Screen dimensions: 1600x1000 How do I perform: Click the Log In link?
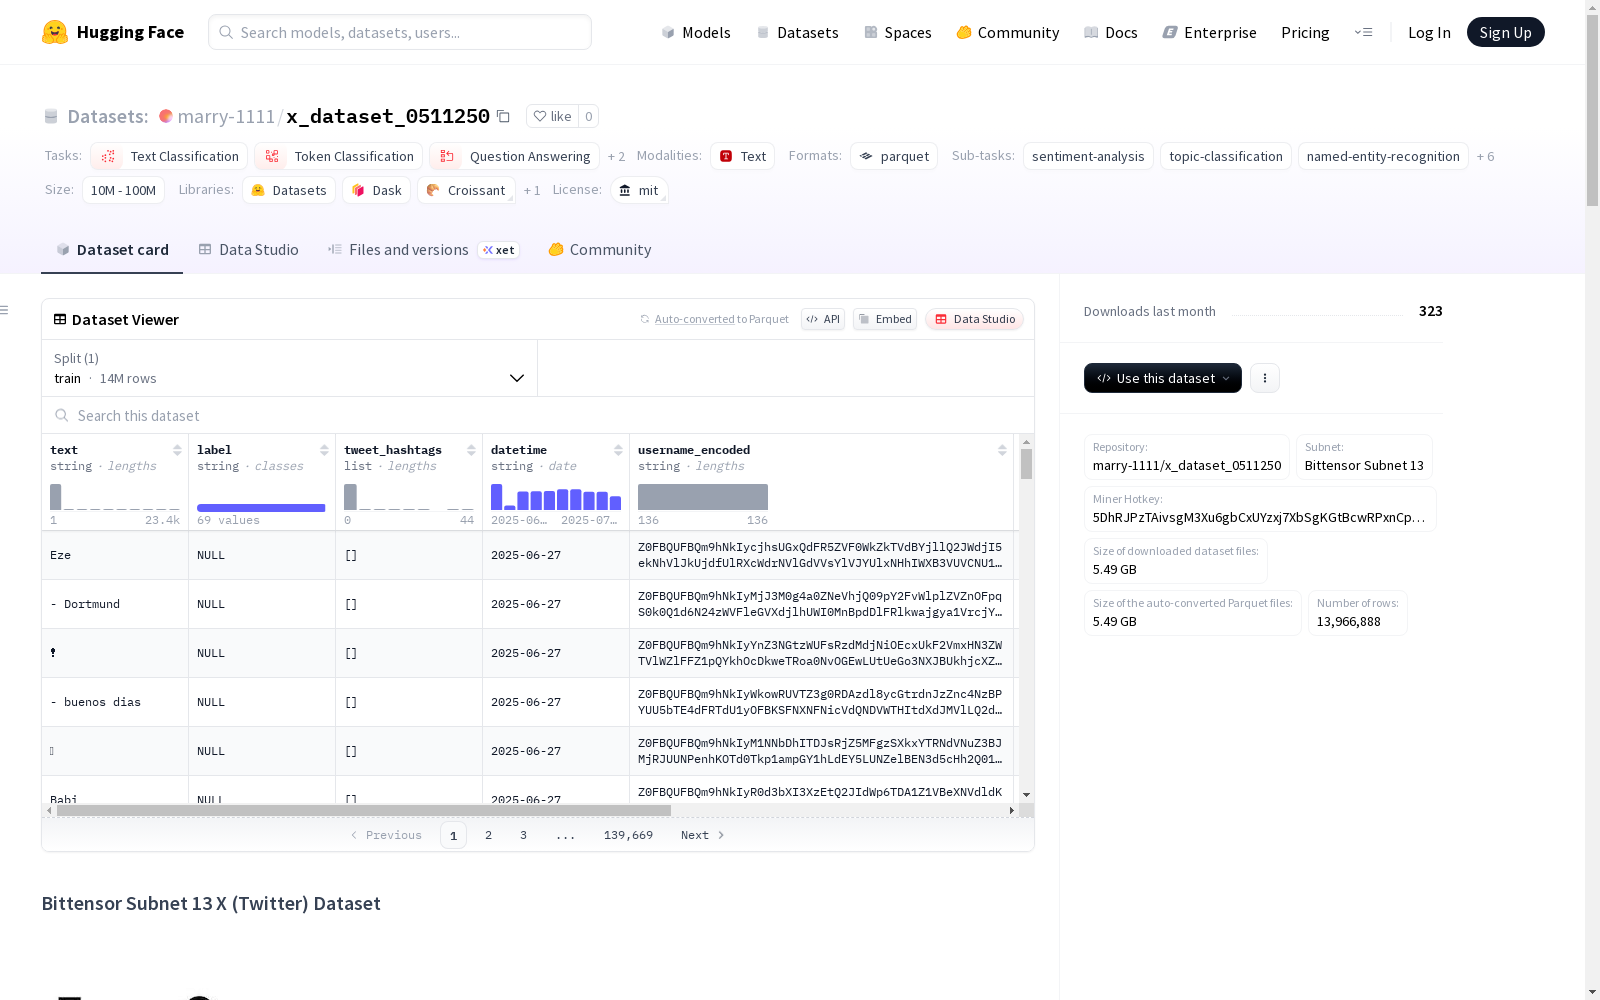1429,32
